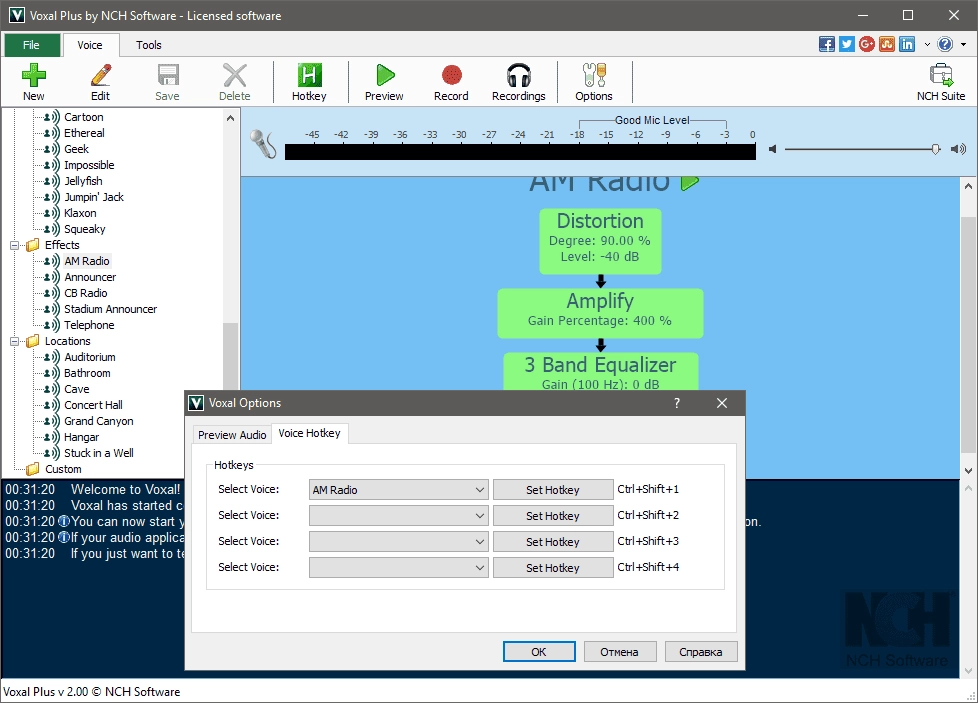Click the blue help question-mark icon
Viewport: 978px width, 703px height.
pos(946,44)
